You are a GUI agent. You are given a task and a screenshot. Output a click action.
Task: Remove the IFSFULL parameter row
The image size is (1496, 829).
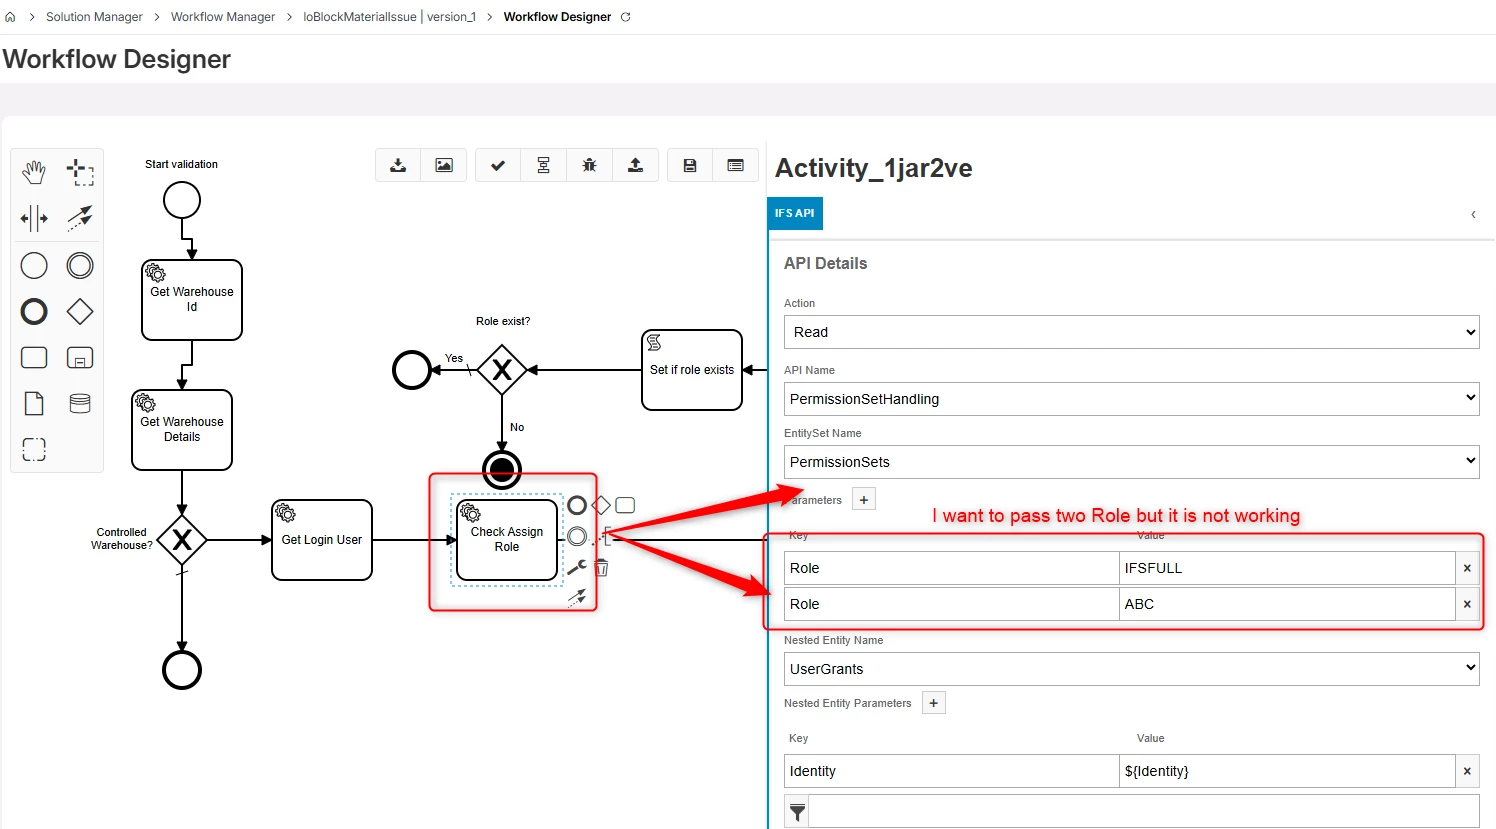[x=1467, y=568]
